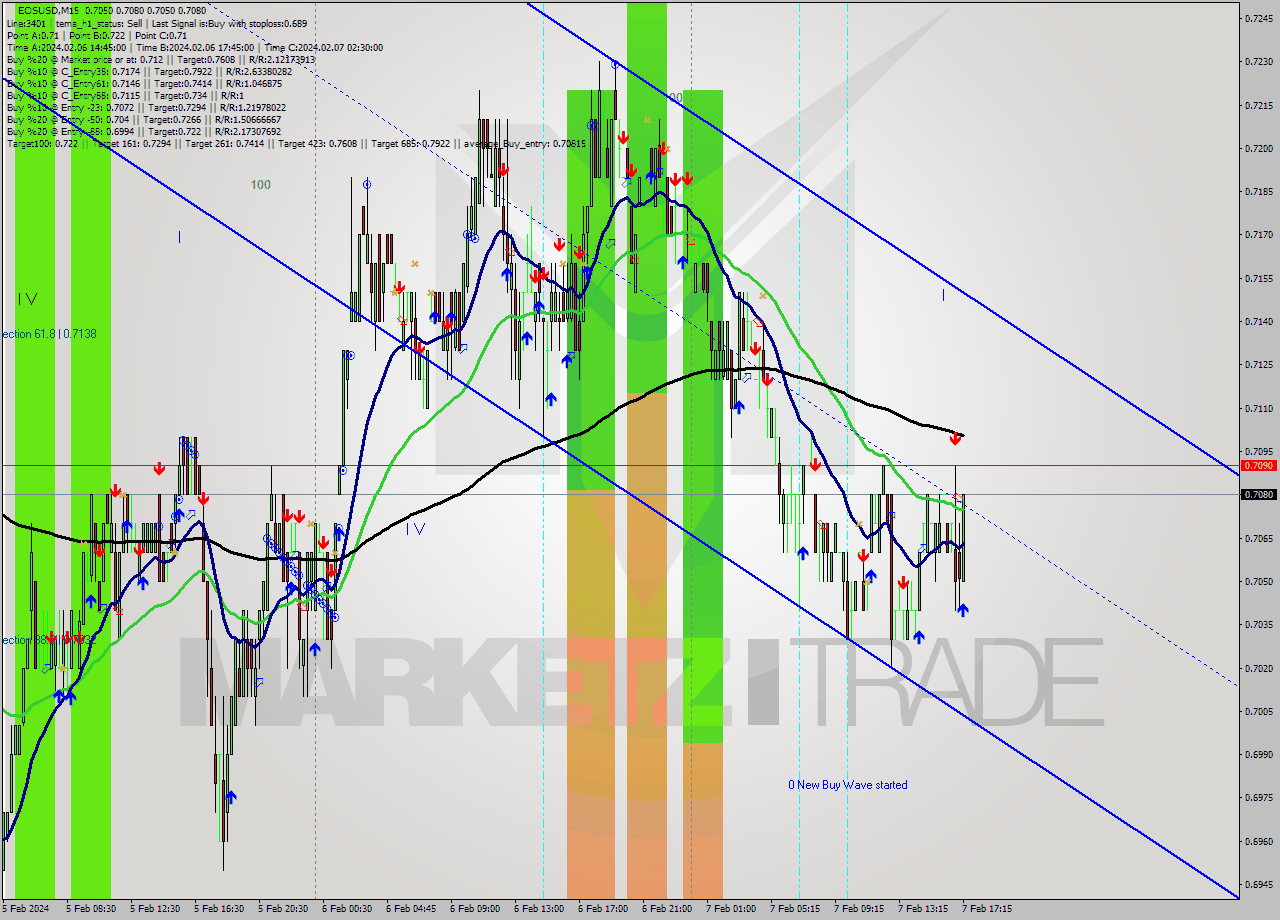
Task: Click the '7 Feb 05:15' time label
Action: point(795,909)
